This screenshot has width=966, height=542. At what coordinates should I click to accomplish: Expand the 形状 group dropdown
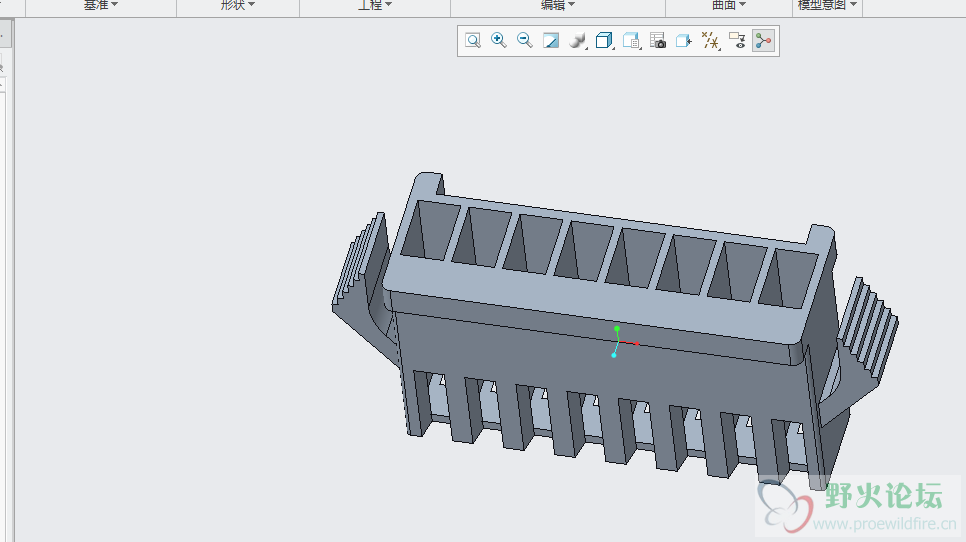(238, 6)
